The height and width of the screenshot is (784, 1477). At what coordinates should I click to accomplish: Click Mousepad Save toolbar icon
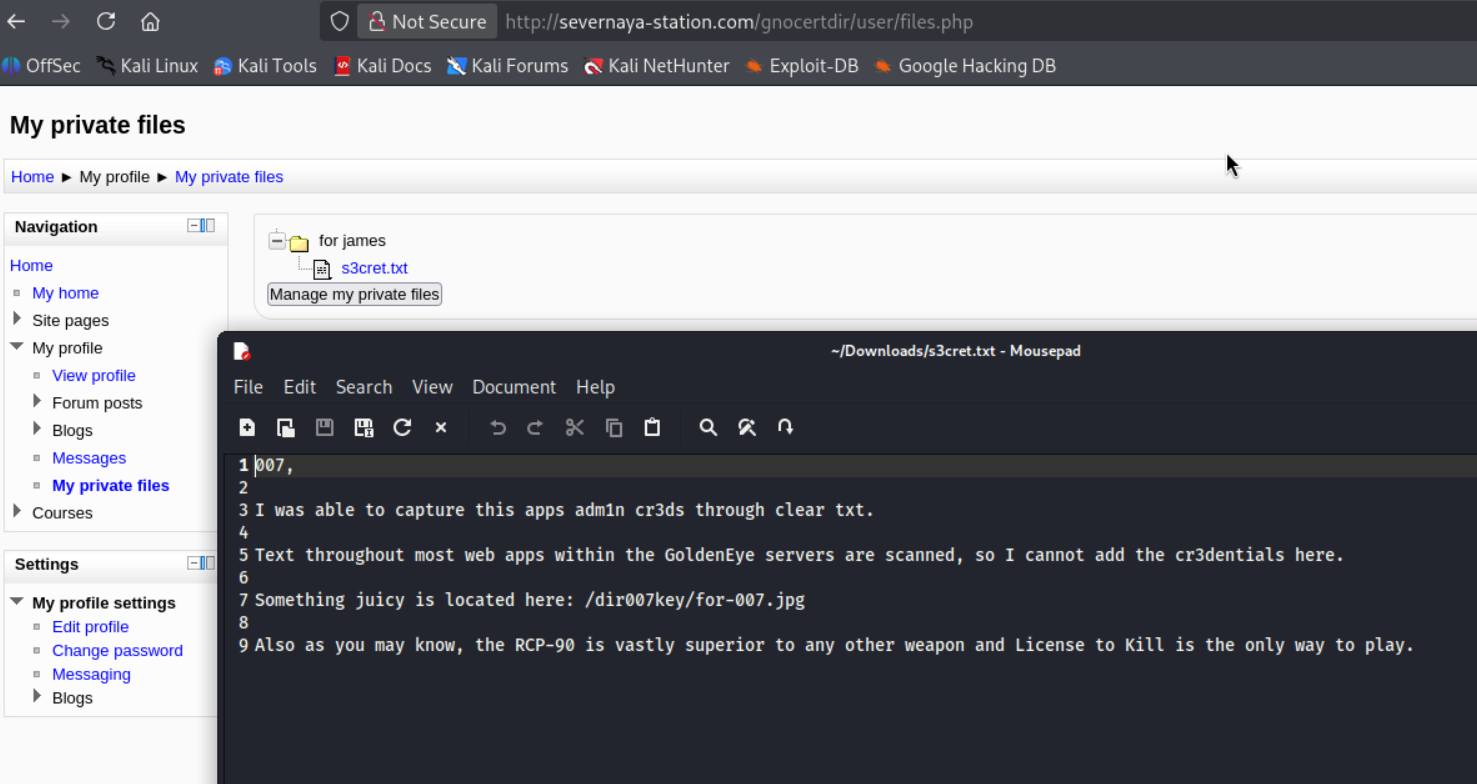coord(325,428)
